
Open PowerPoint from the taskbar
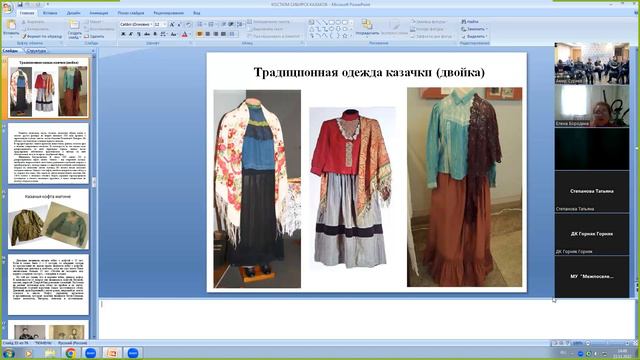click(112, 353)
